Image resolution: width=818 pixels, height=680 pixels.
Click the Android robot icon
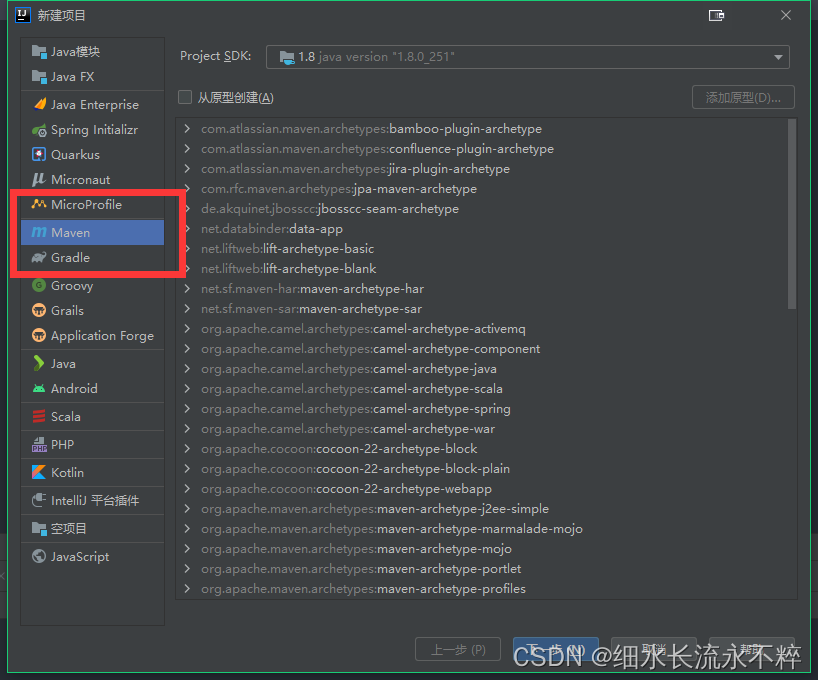tap(39, 388)
